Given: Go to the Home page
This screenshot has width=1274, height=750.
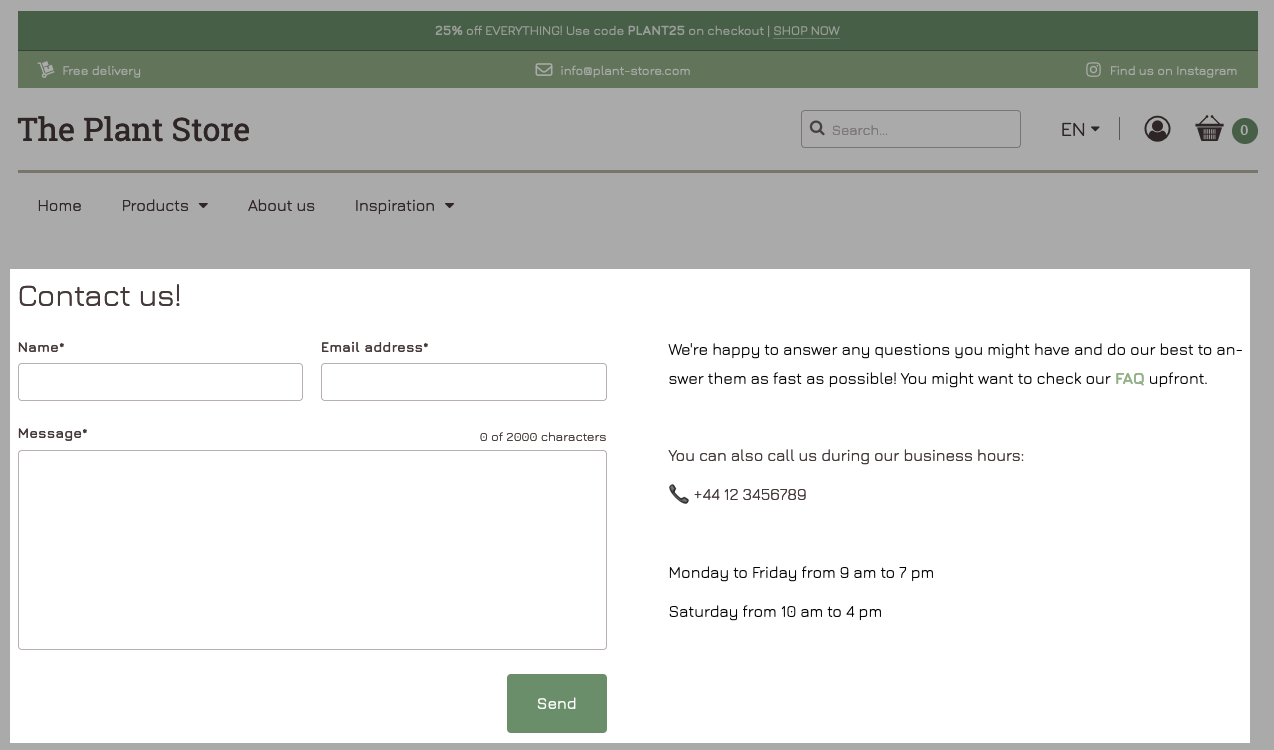Looking at the screenshot, I should pyautogui.click(x=59, y=205).
